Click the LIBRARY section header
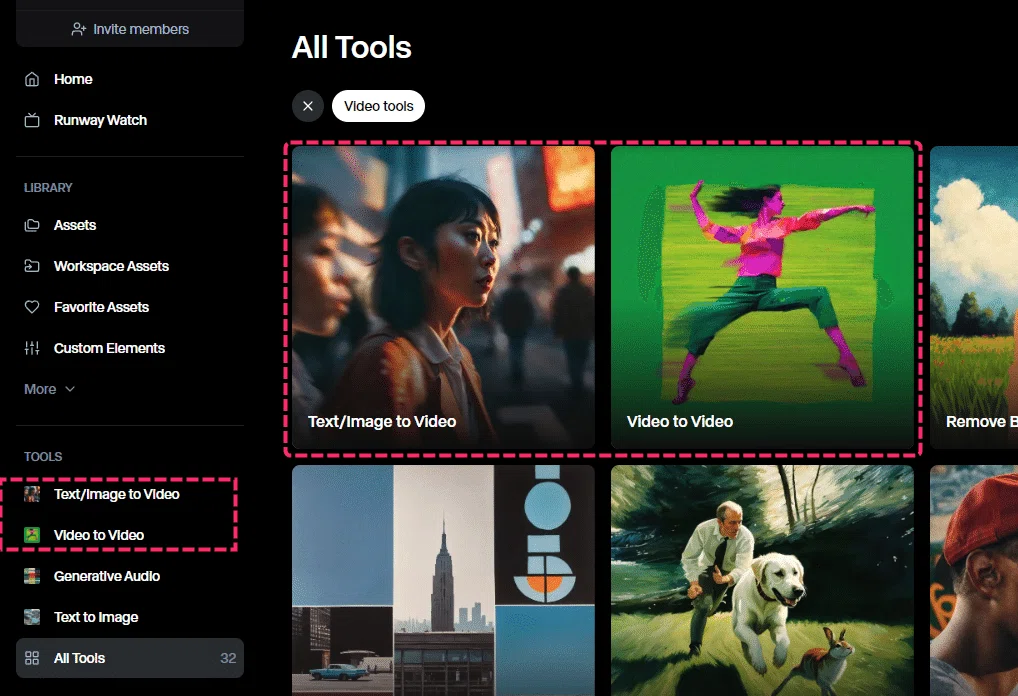Screen dimensions: 1018x696 tap(48, 188)
